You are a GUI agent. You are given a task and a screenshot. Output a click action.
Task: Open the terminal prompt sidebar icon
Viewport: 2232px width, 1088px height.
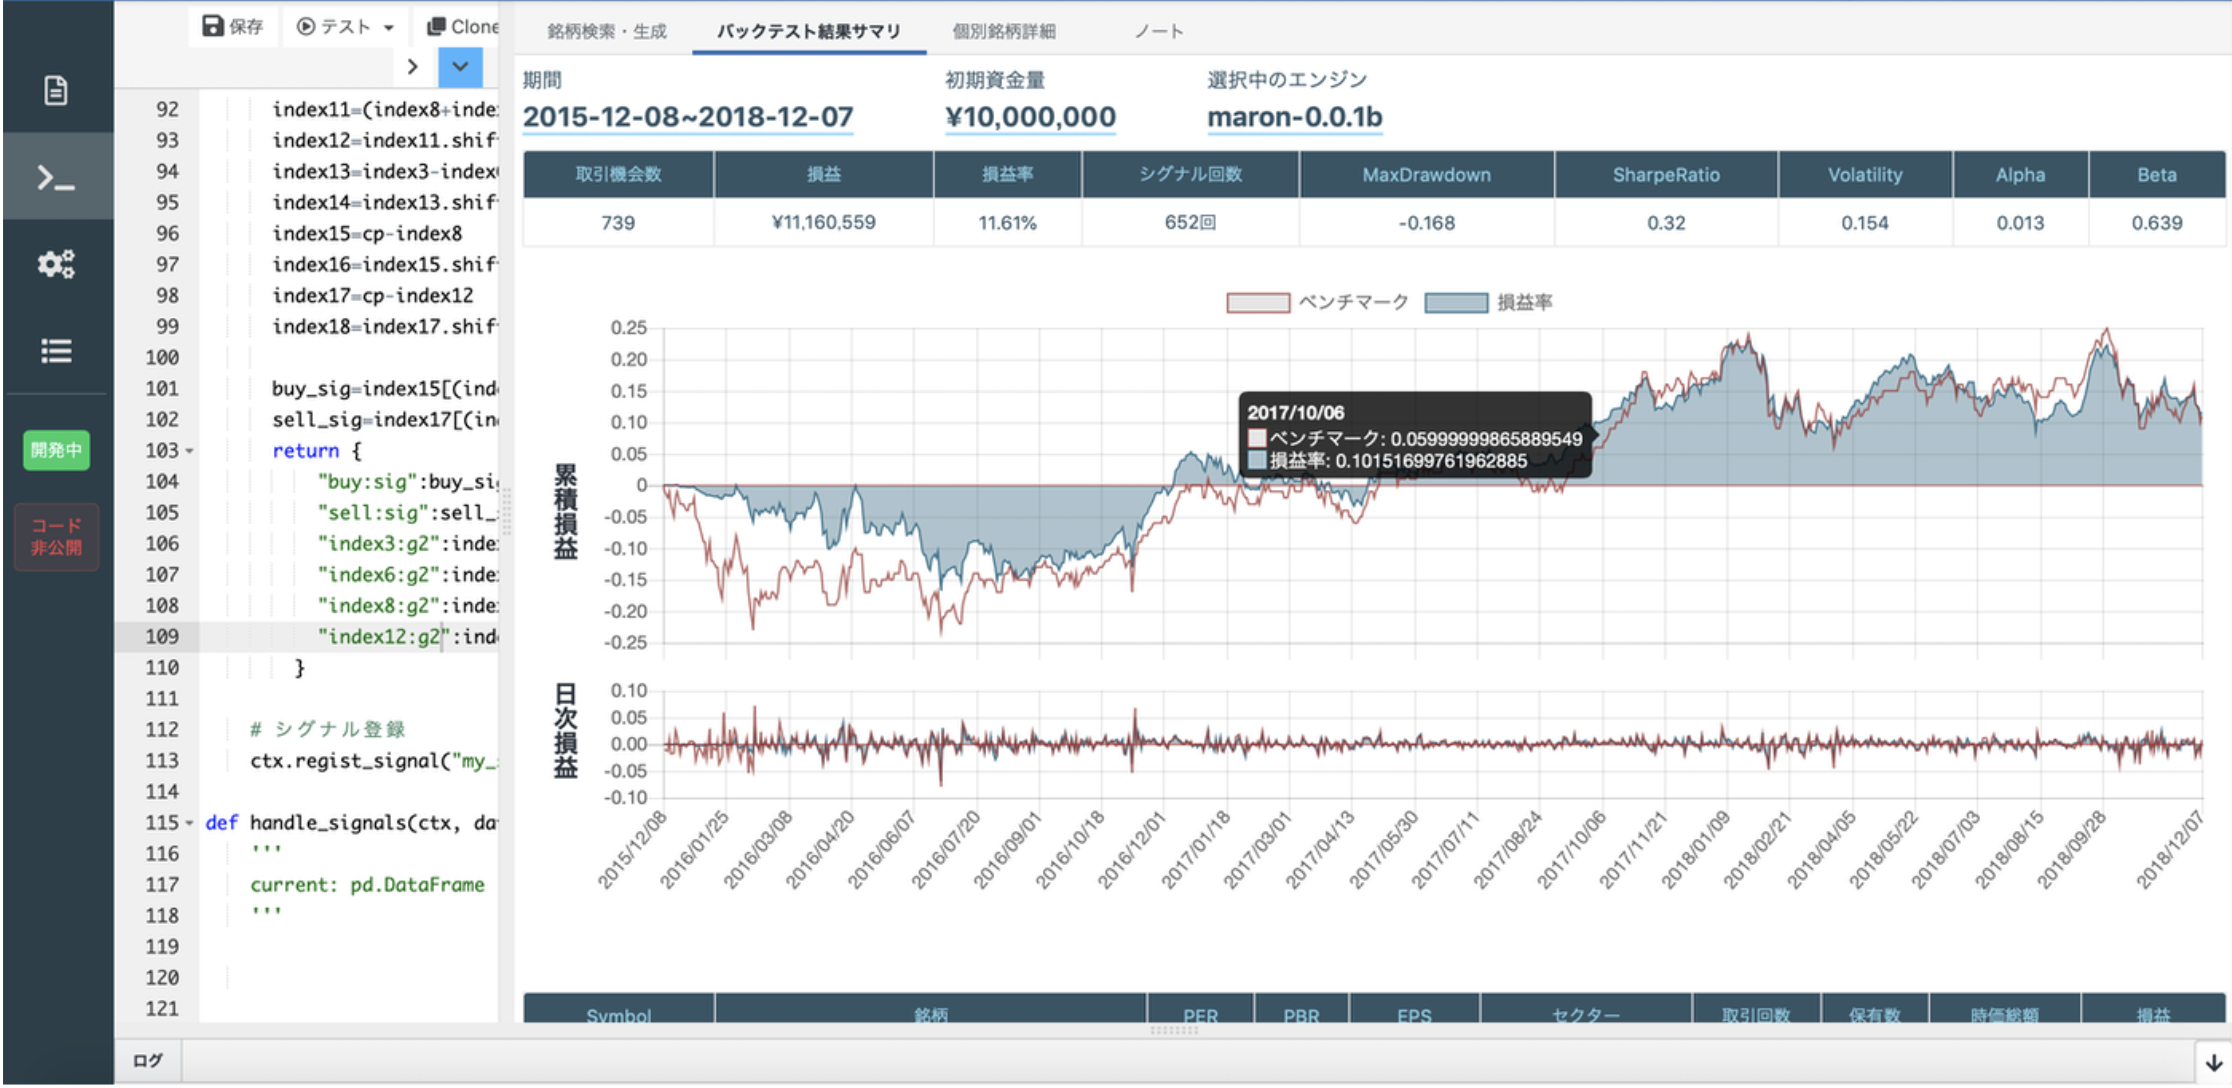click(x=56, y=178)
